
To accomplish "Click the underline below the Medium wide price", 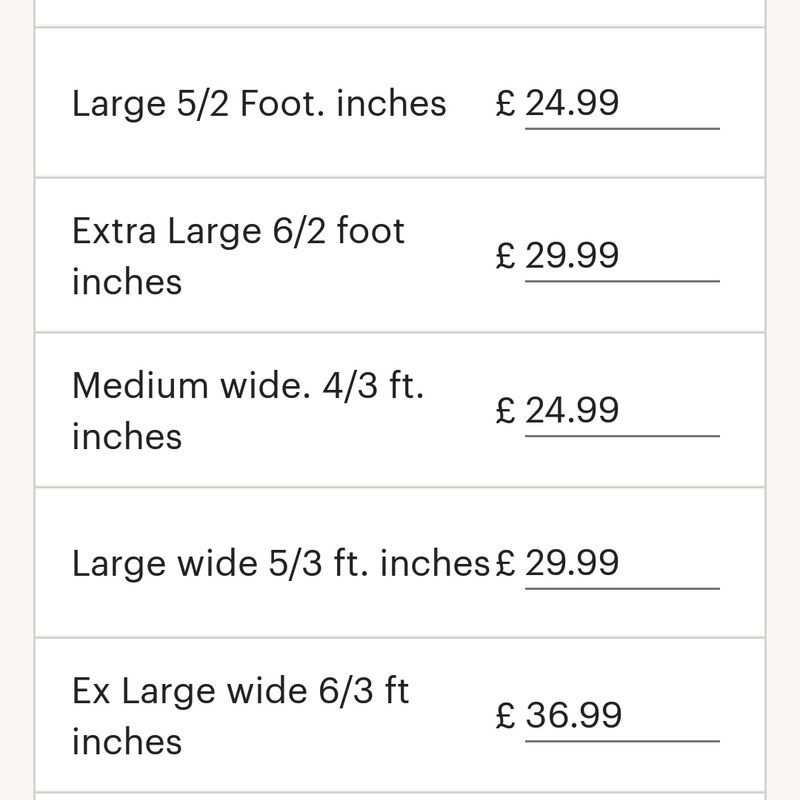I will point(622,435).
